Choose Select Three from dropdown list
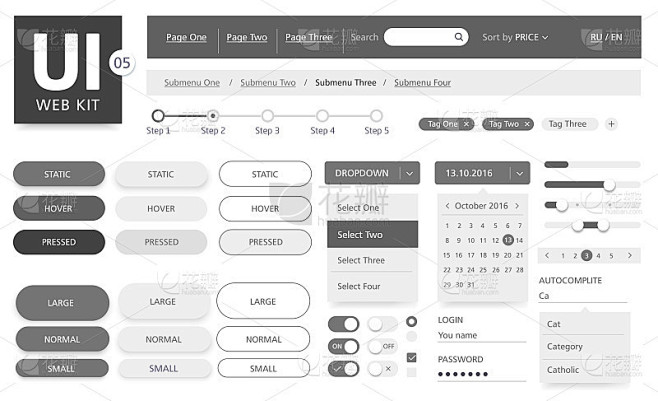This screenshot has height=401, width=658. (361, 260)
